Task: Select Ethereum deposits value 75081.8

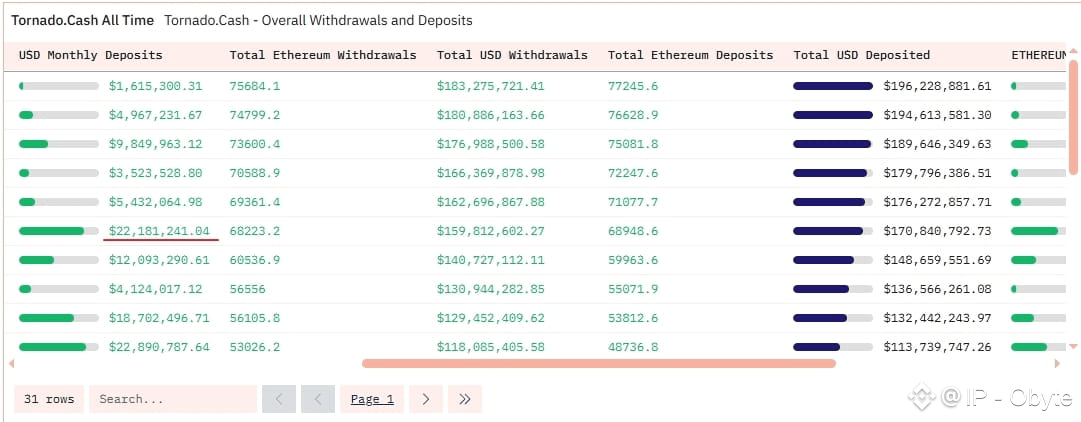Action: (633, 144)
